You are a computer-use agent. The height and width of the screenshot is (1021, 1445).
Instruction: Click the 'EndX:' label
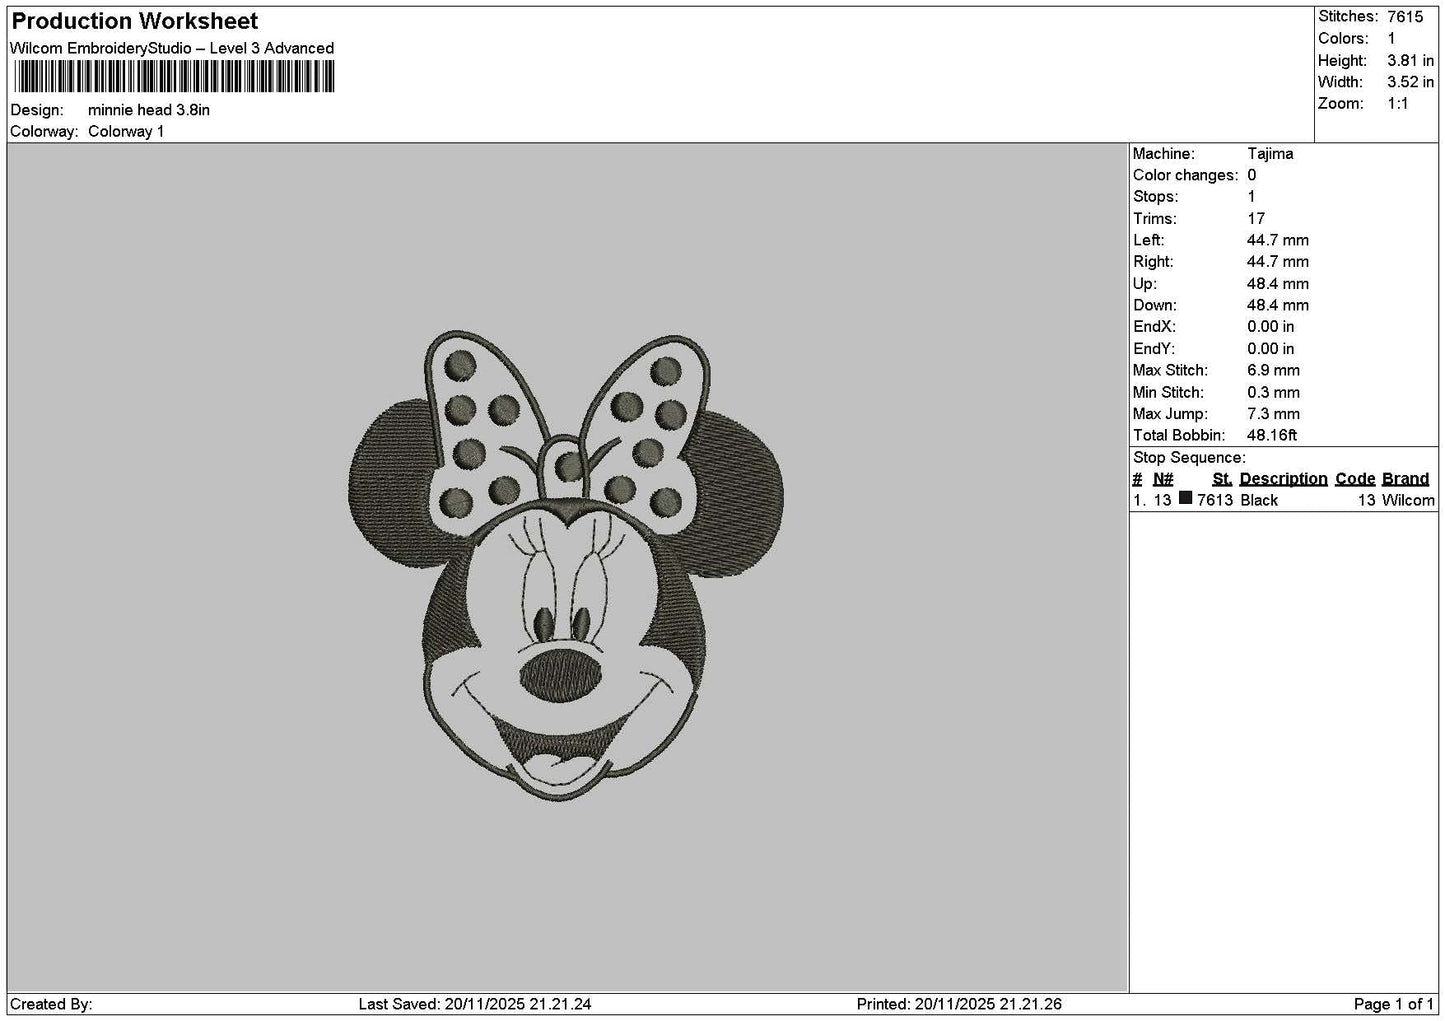click(x=1154, y=327)
